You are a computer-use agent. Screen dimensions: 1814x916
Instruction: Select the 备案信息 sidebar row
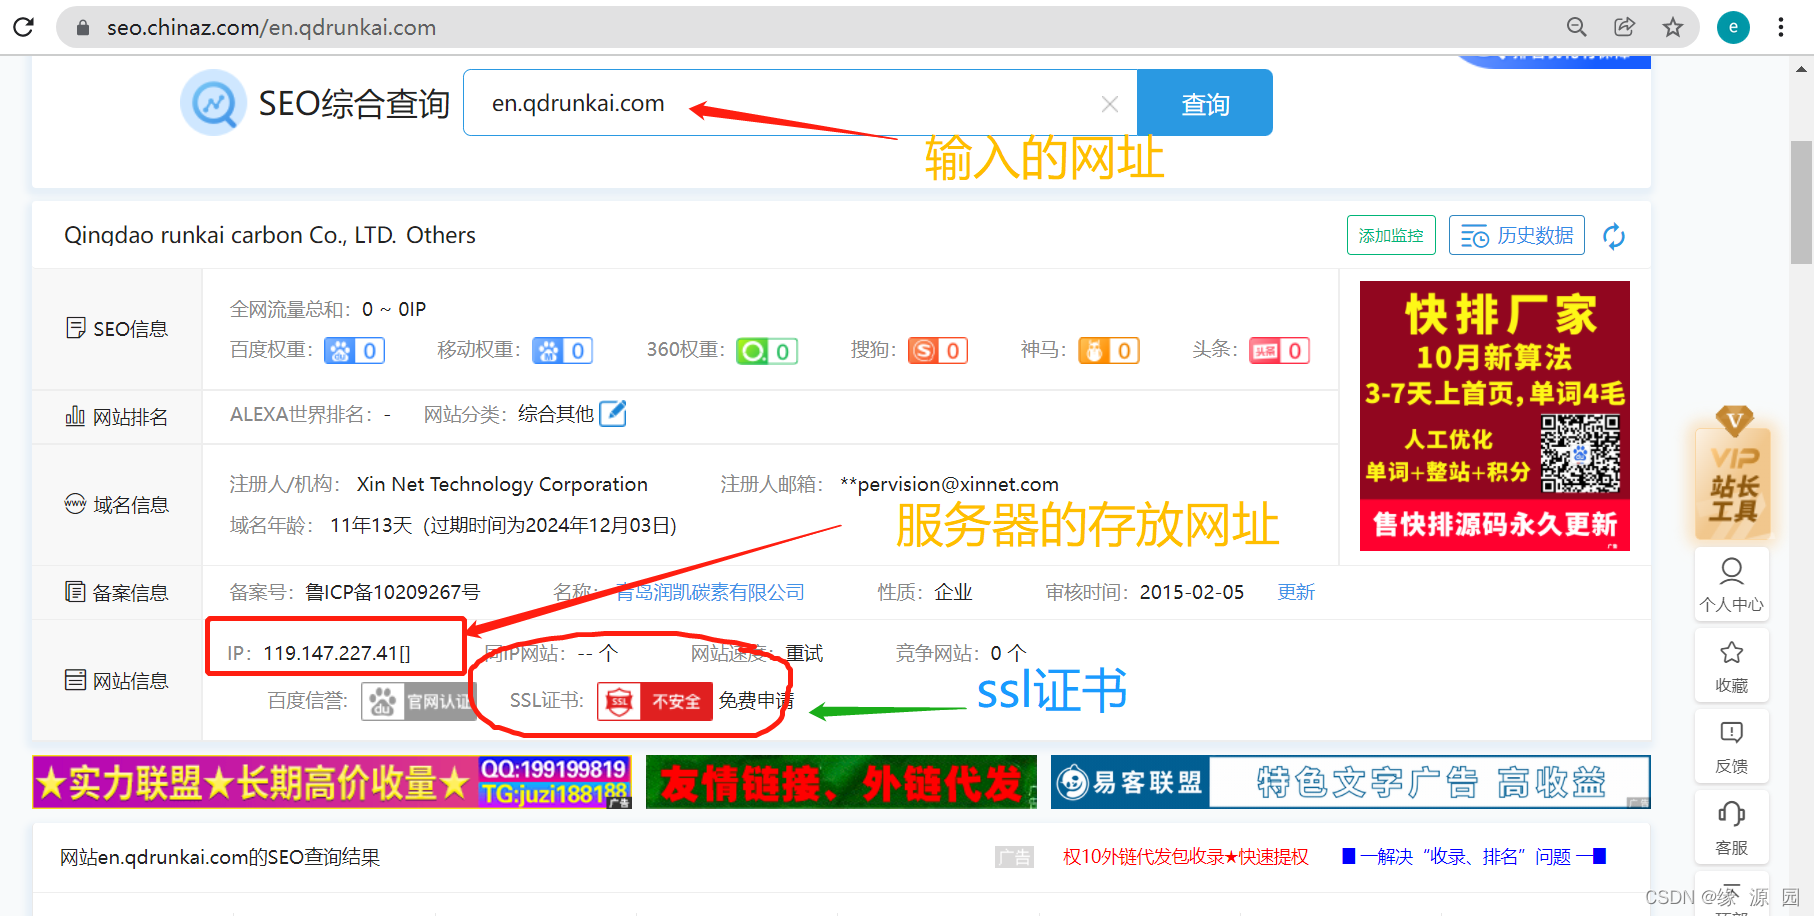pyautogui.click(x=117, y=592)
